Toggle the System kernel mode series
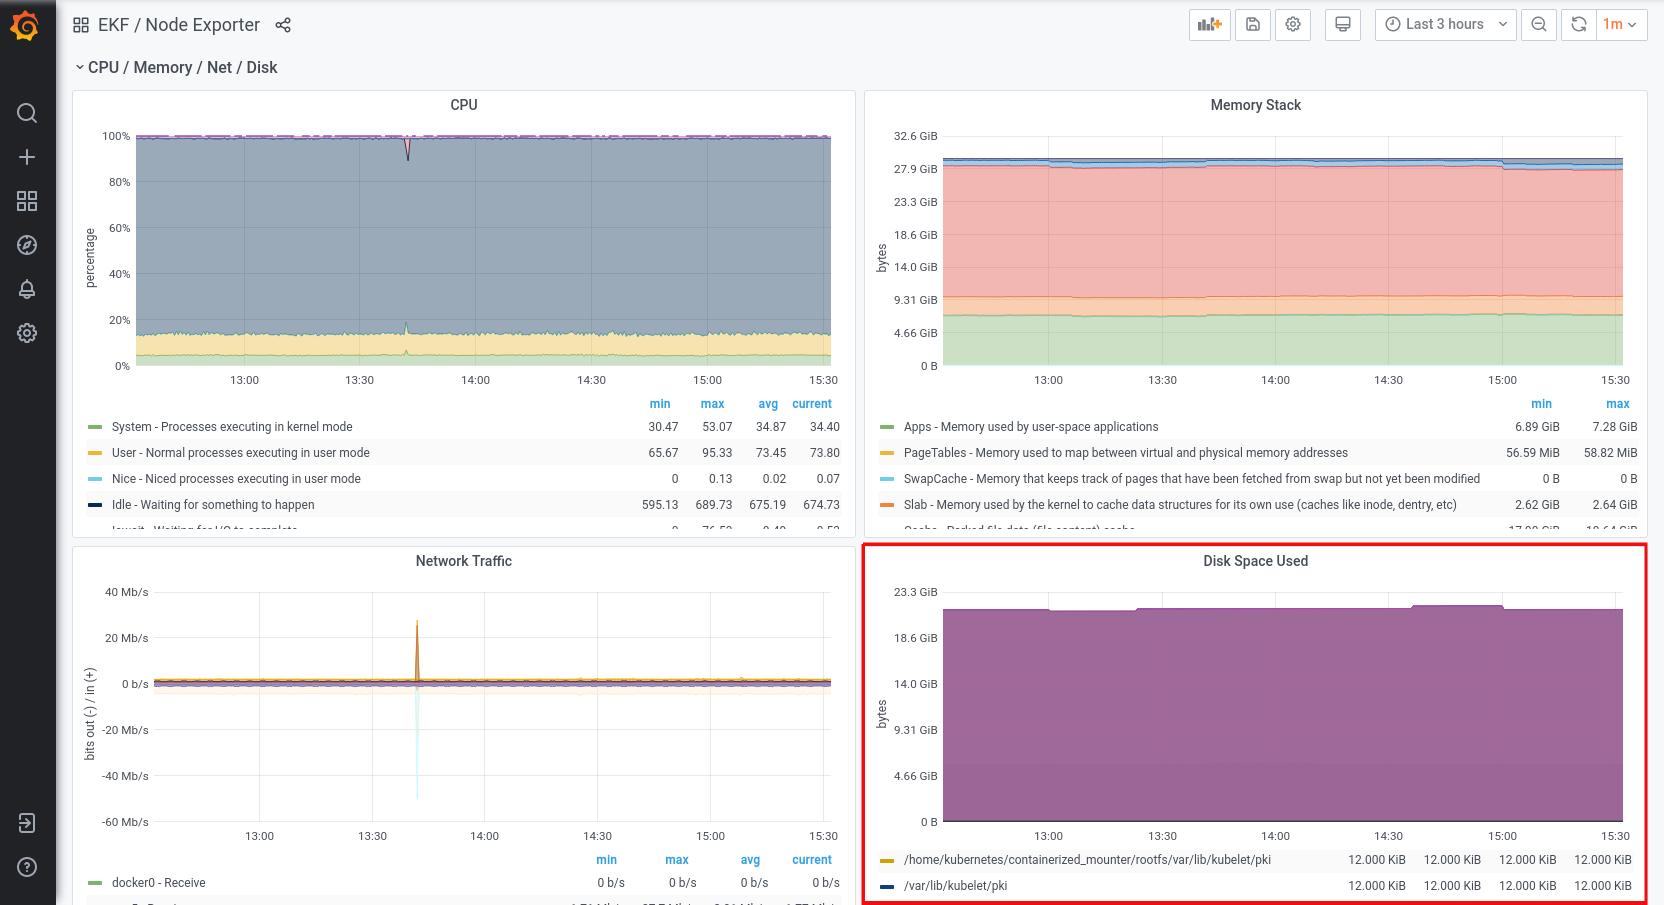 pyautogui.click(x=232, y=427)
